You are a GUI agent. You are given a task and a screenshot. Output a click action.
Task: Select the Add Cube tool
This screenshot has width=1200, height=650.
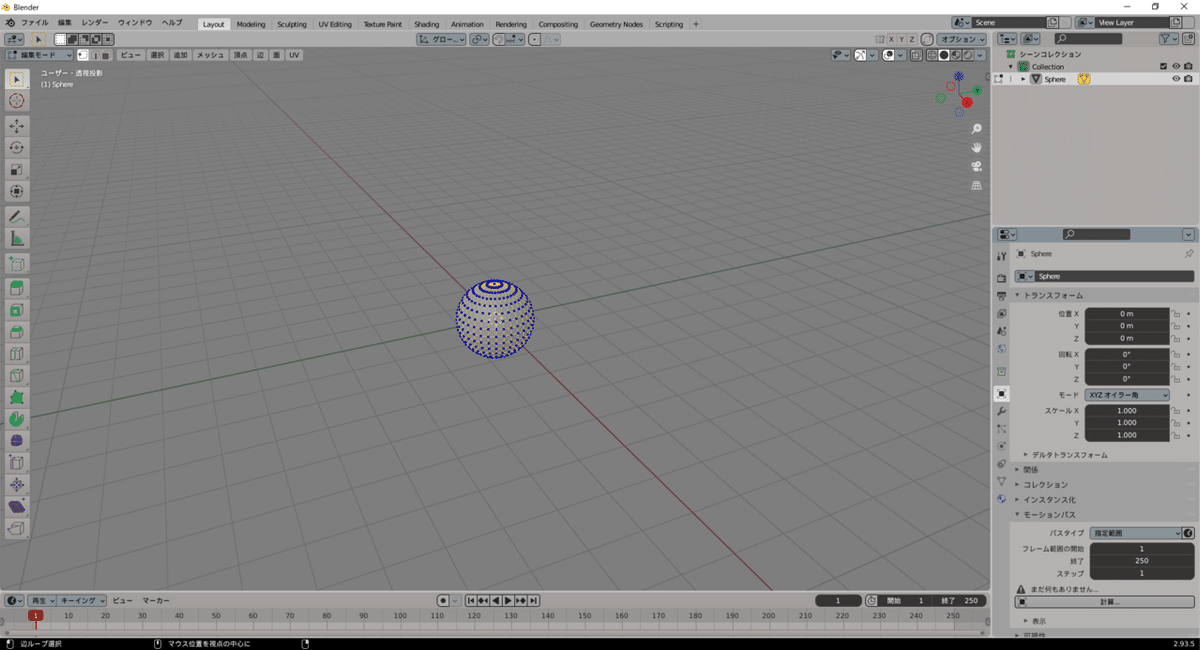17,263
